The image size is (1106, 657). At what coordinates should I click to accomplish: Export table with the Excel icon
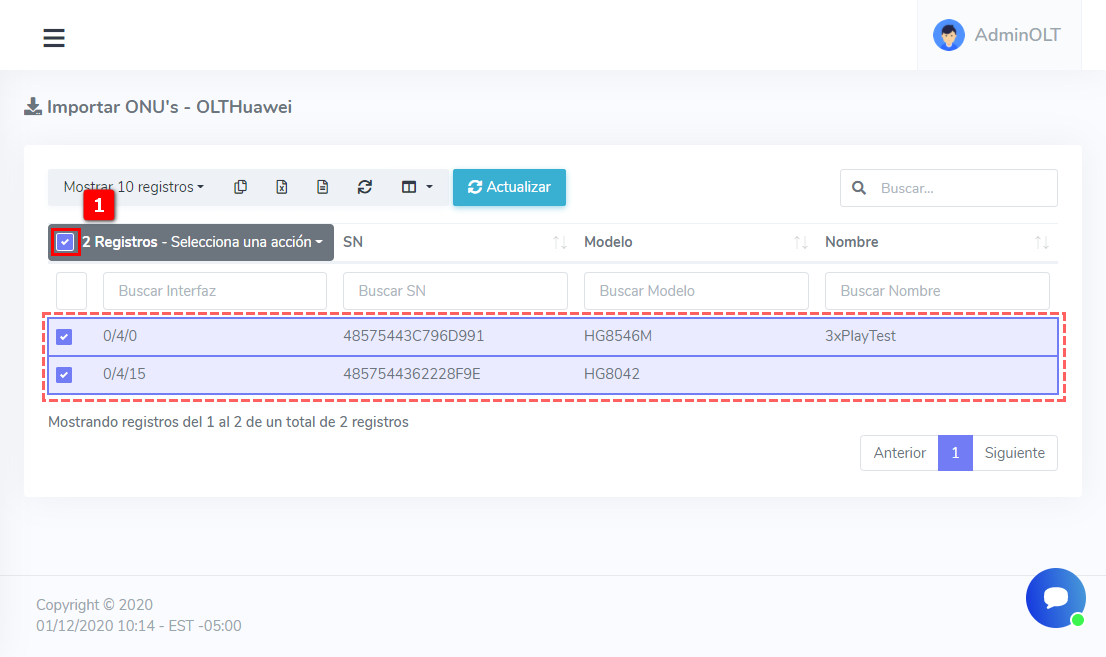point(282,187)
